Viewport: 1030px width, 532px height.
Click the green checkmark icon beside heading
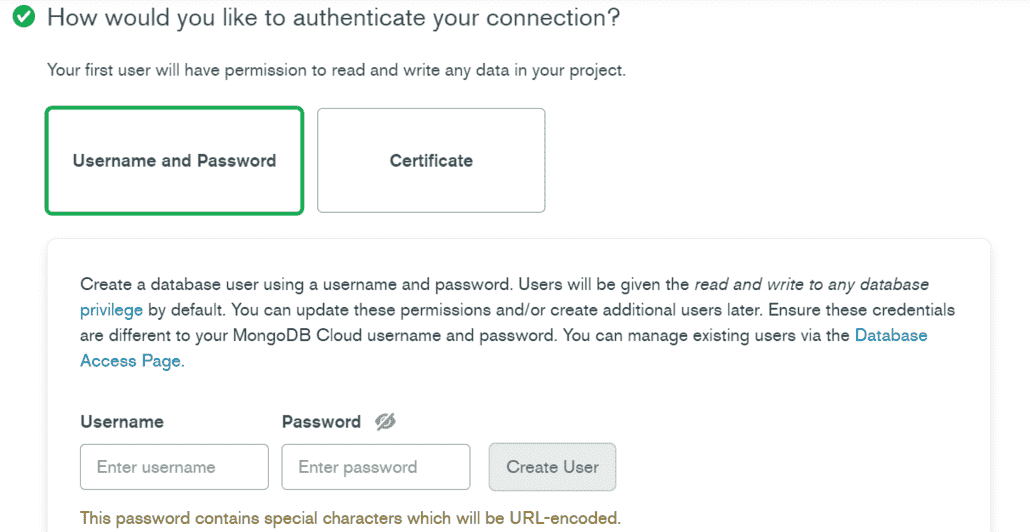click(24, 16)
